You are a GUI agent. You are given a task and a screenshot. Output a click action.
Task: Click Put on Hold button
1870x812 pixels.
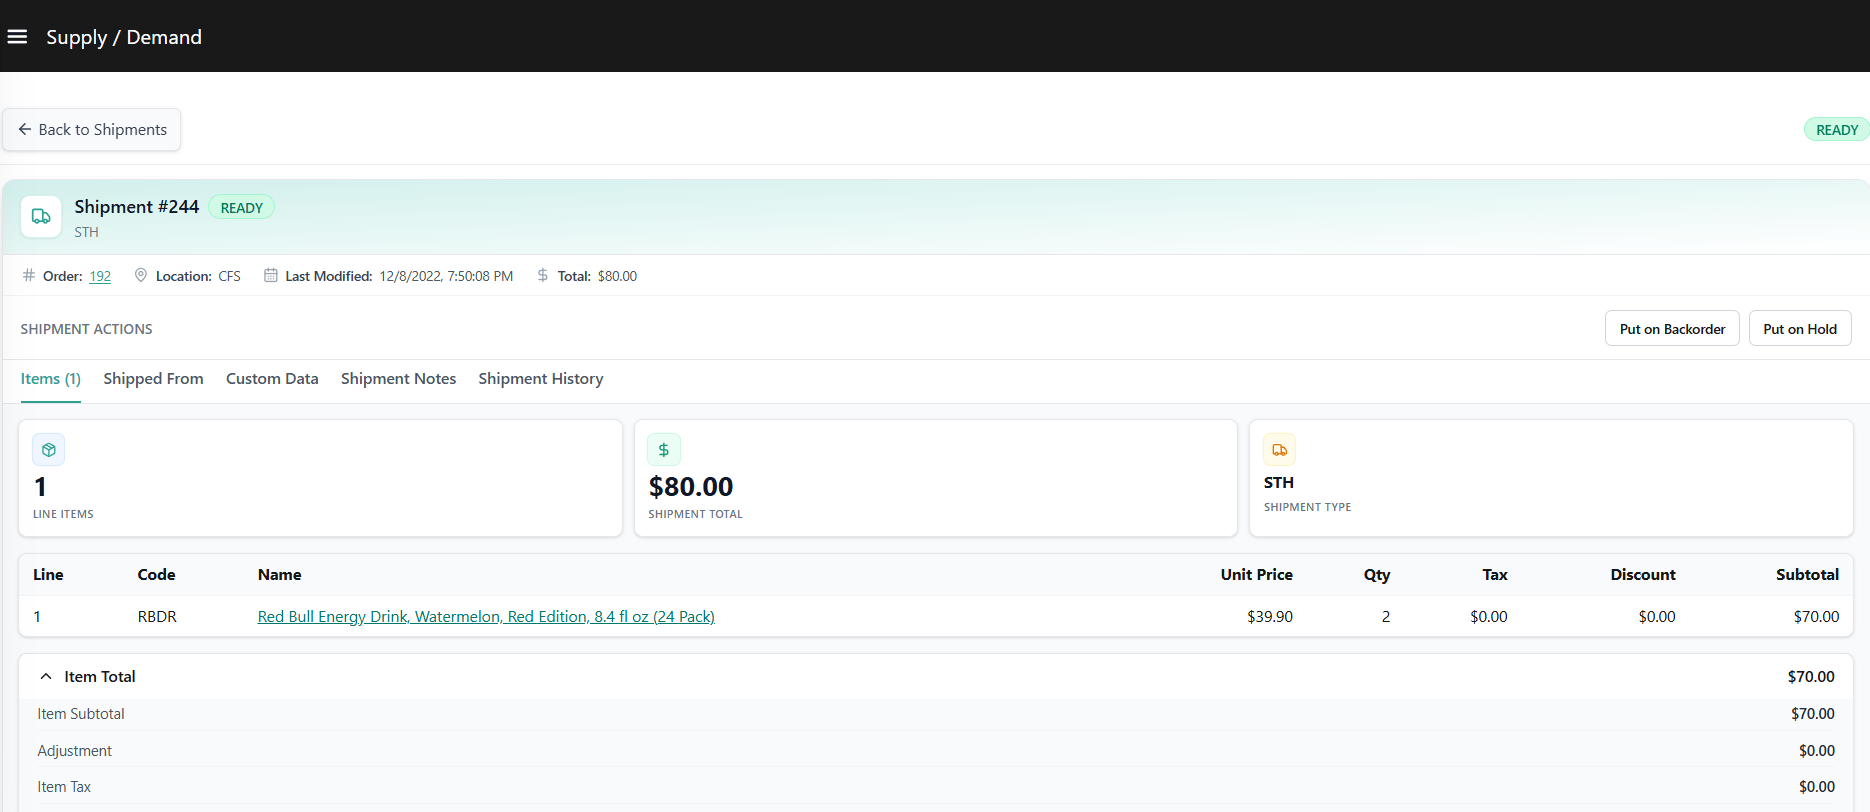[x=1800, y=329]
